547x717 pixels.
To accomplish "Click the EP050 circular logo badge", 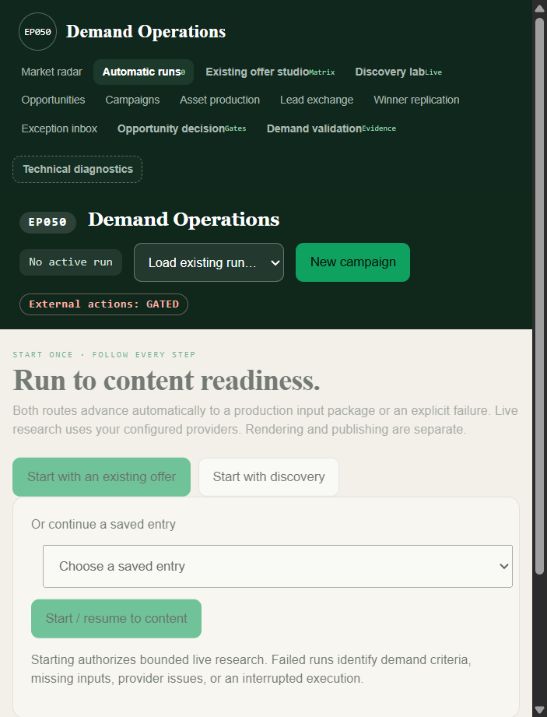I will pos(38,32).
